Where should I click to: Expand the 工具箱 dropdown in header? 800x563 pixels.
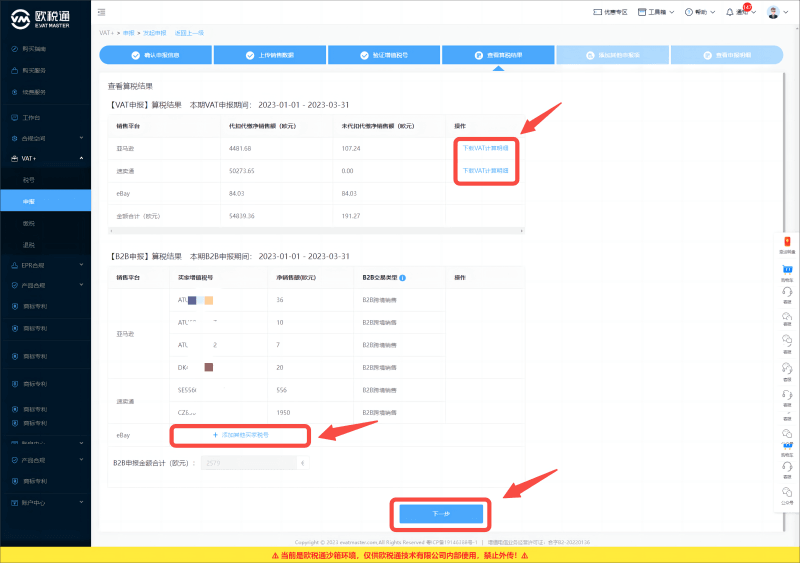click(x=656, y=12)
